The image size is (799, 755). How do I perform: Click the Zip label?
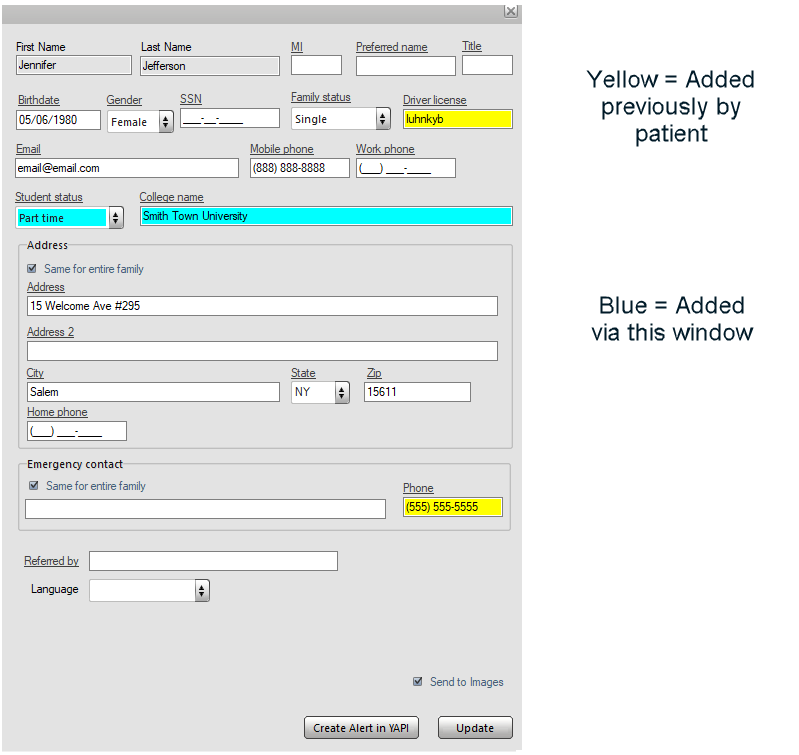tap(374, 373)
